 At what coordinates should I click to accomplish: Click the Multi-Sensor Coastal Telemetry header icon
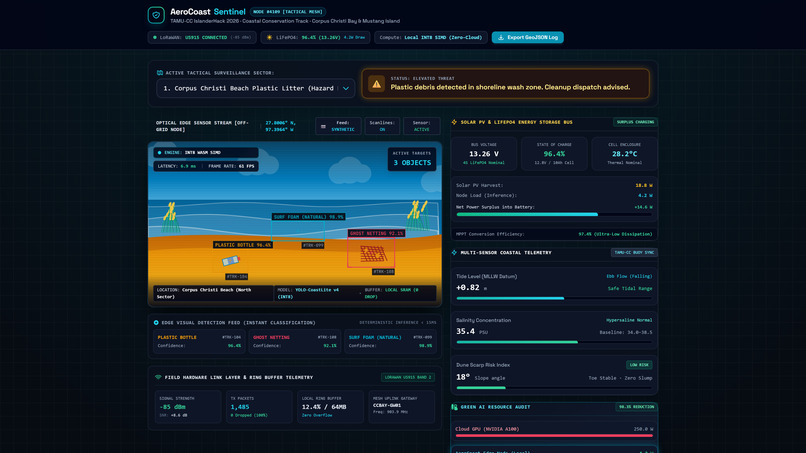(x=454, y=252)
